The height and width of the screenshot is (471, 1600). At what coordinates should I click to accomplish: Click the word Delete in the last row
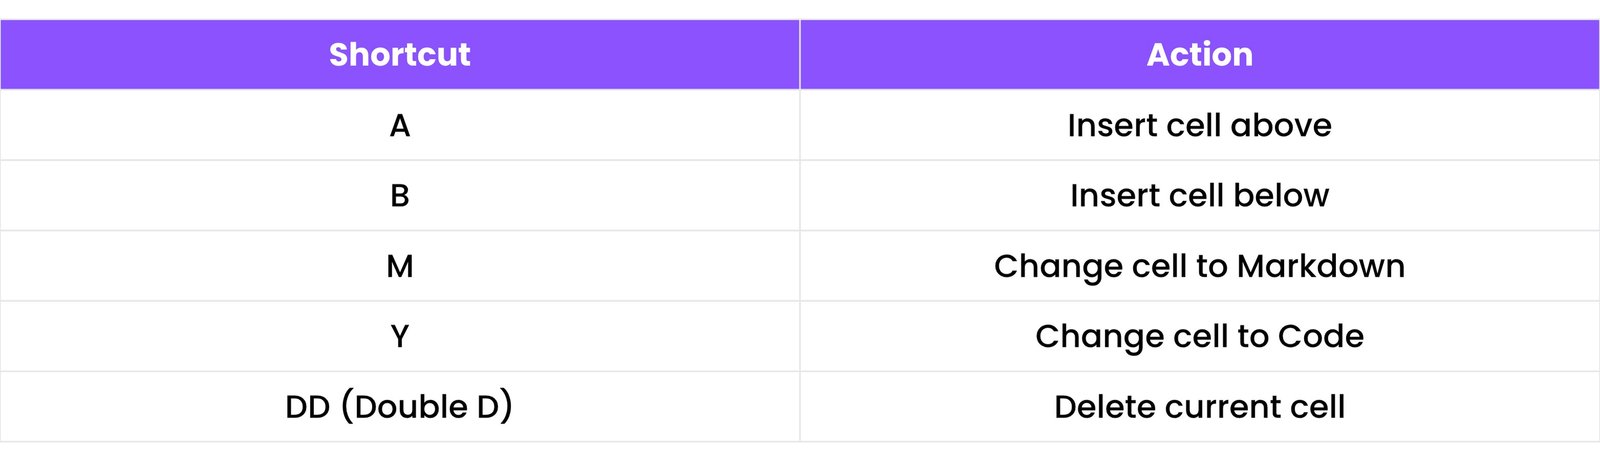(1105, 407)
